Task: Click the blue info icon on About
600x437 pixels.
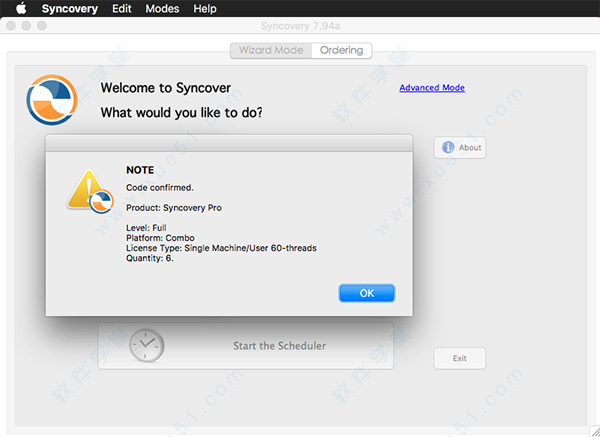Action: [448, 147]
